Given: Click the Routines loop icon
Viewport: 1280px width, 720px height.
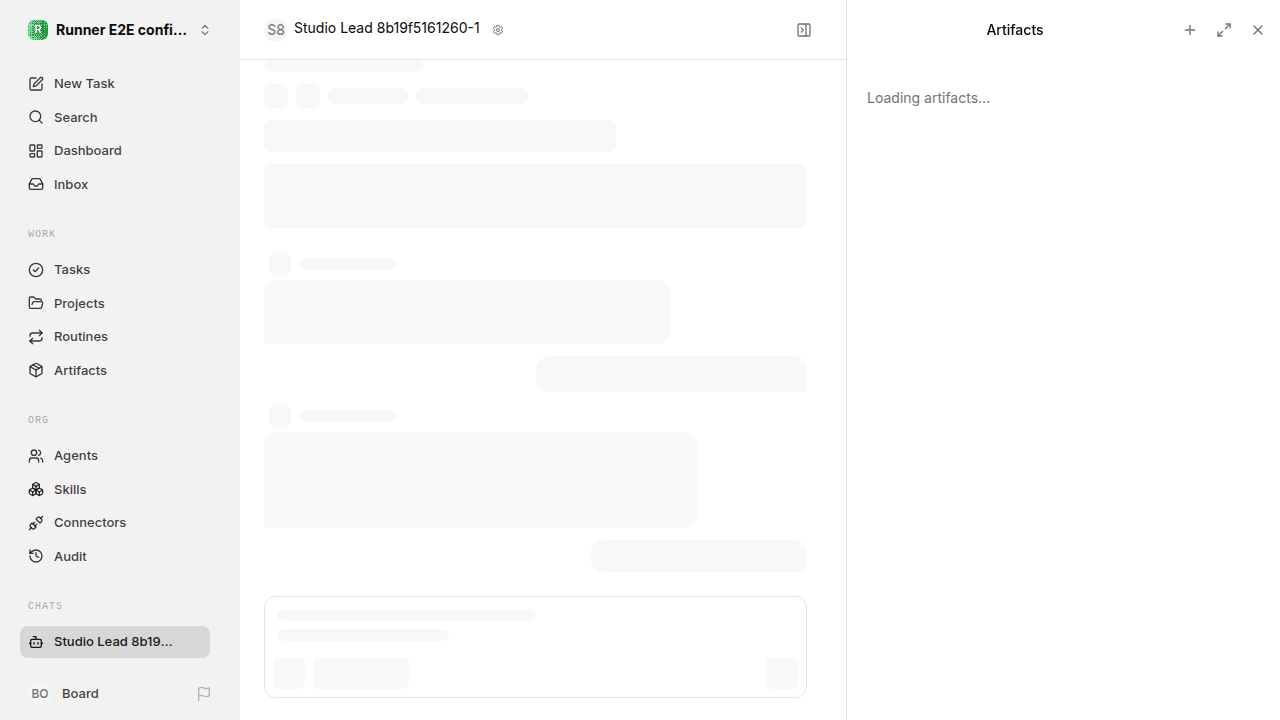Looking at the screenshot, I should (36, 337).
